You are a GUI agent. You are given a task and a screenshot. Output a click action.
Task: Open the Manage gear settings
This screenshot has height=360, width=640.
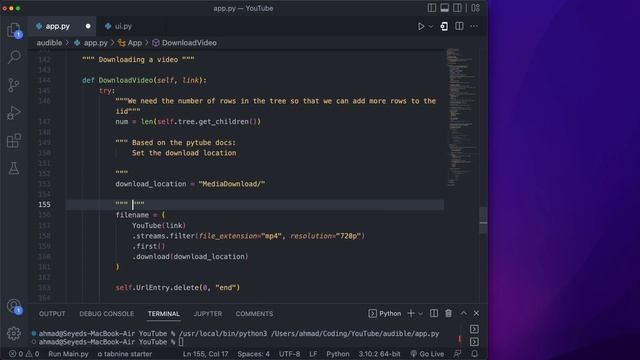click(x=14, y=333)
